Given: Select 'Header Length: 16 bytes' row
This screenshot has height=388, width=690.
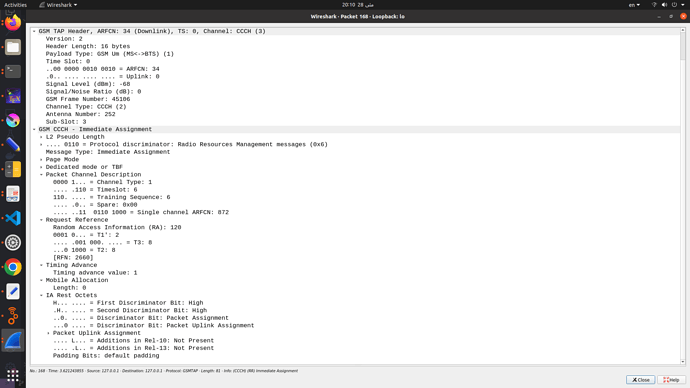Looking at the screenshot, I should pyautogui.click(x=355, y=46).
